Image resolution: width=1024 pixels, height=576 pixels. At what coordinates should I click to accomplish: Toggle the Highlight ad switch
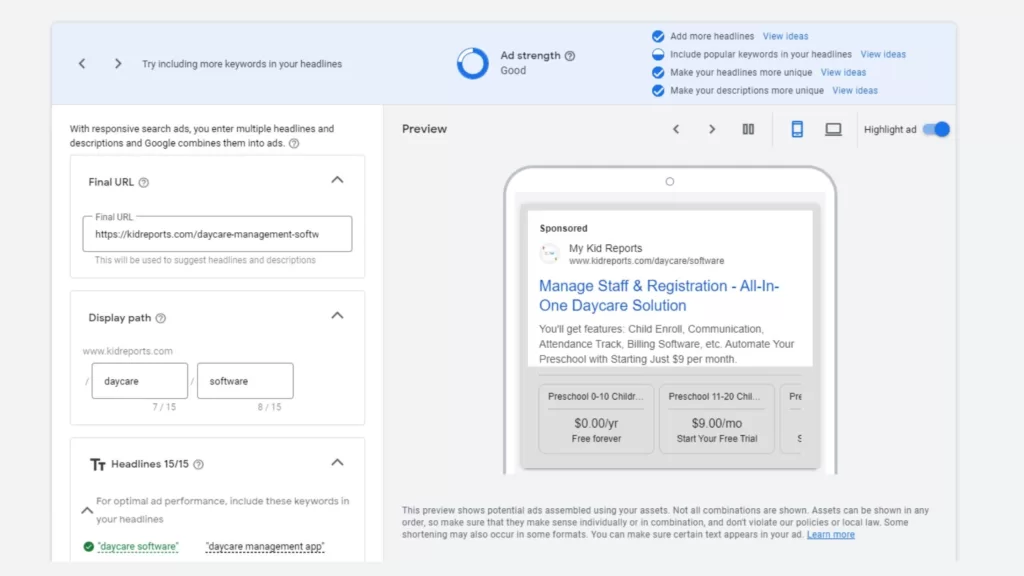936,129
